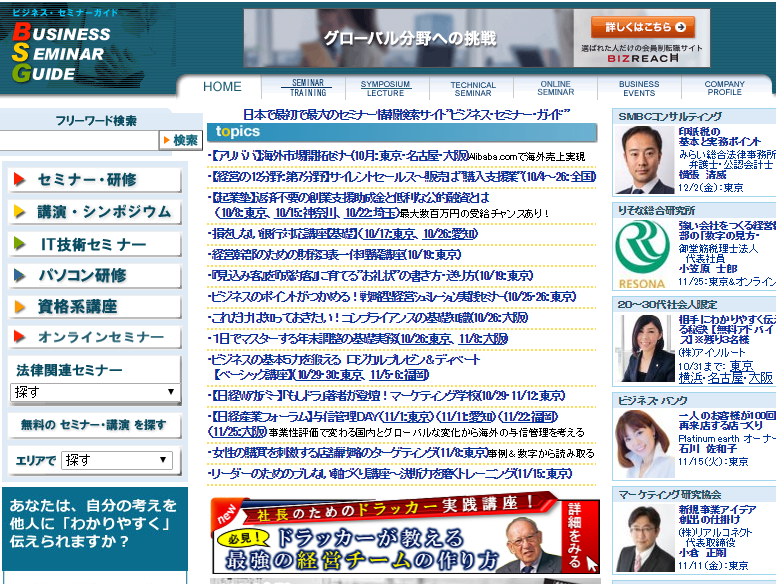Follow the 東京 link after 10/31まで

click(741, 366)
